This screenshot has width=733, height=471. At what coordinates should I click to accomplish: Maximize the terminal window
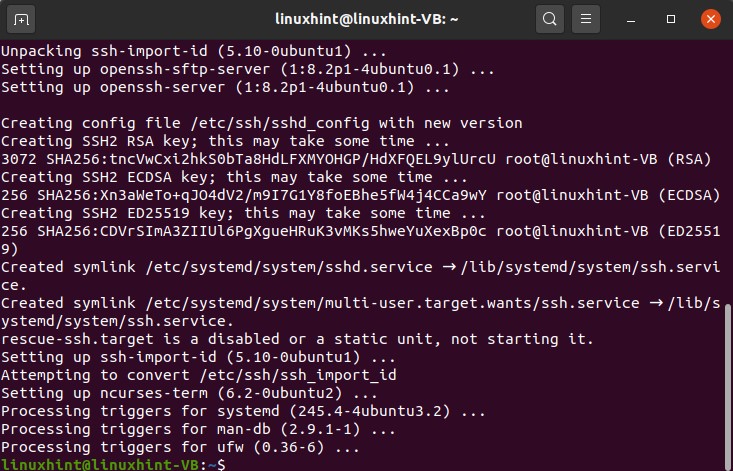[x=672, y=19]
